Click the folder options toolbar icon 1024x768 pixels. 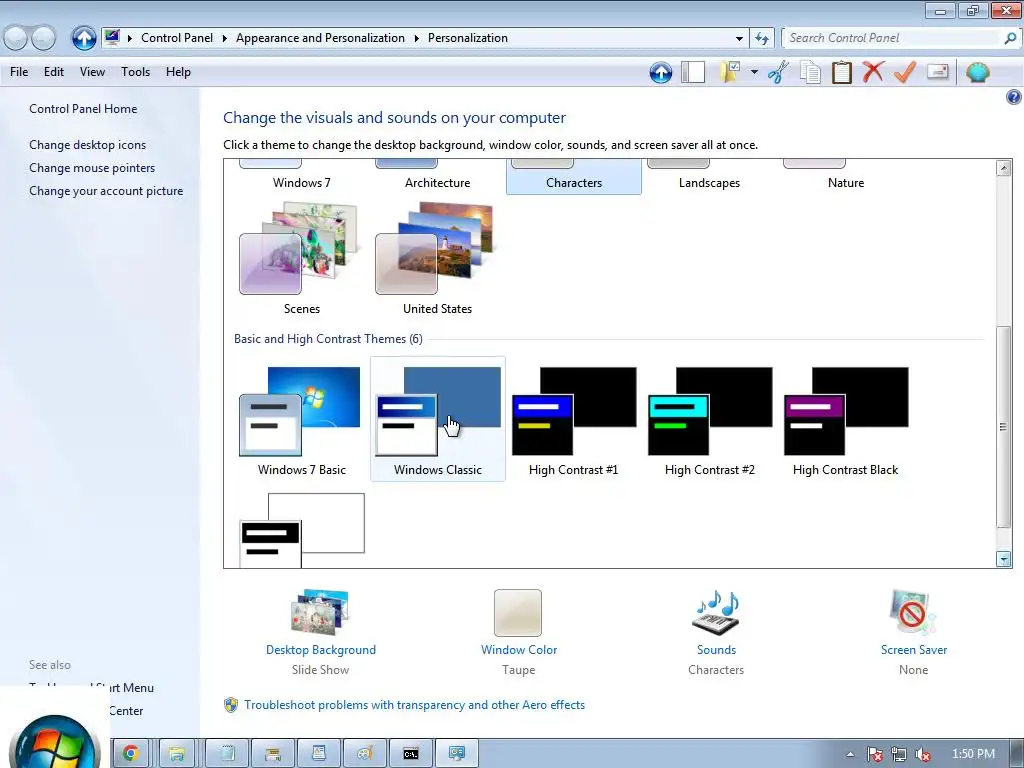730,72
